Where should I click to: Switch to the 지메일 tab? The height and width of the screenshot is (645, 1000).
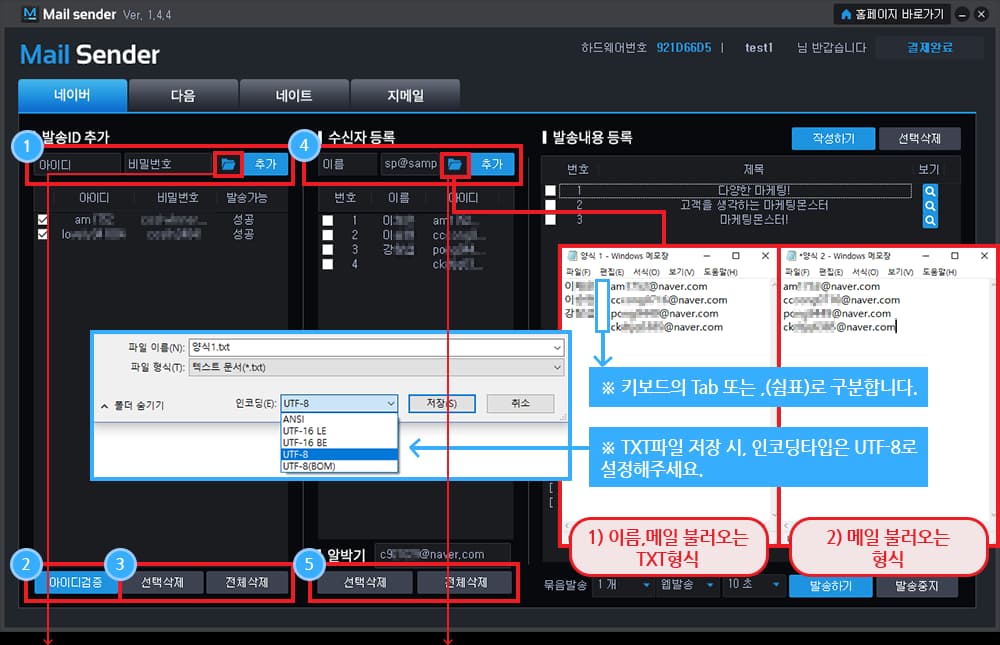pyautogui.click(x=405, y=96)
